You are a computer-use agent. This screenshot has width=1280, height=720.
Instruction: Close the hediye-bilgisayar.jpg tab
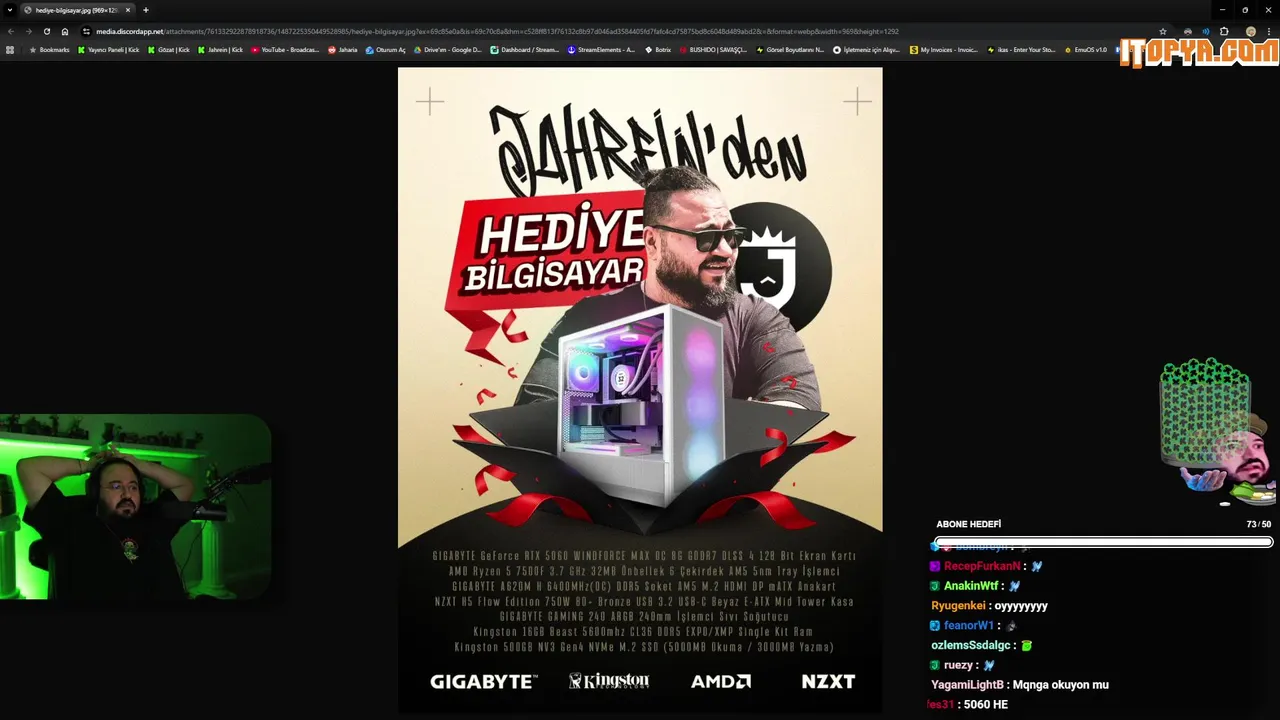click(x=128, y=10)
